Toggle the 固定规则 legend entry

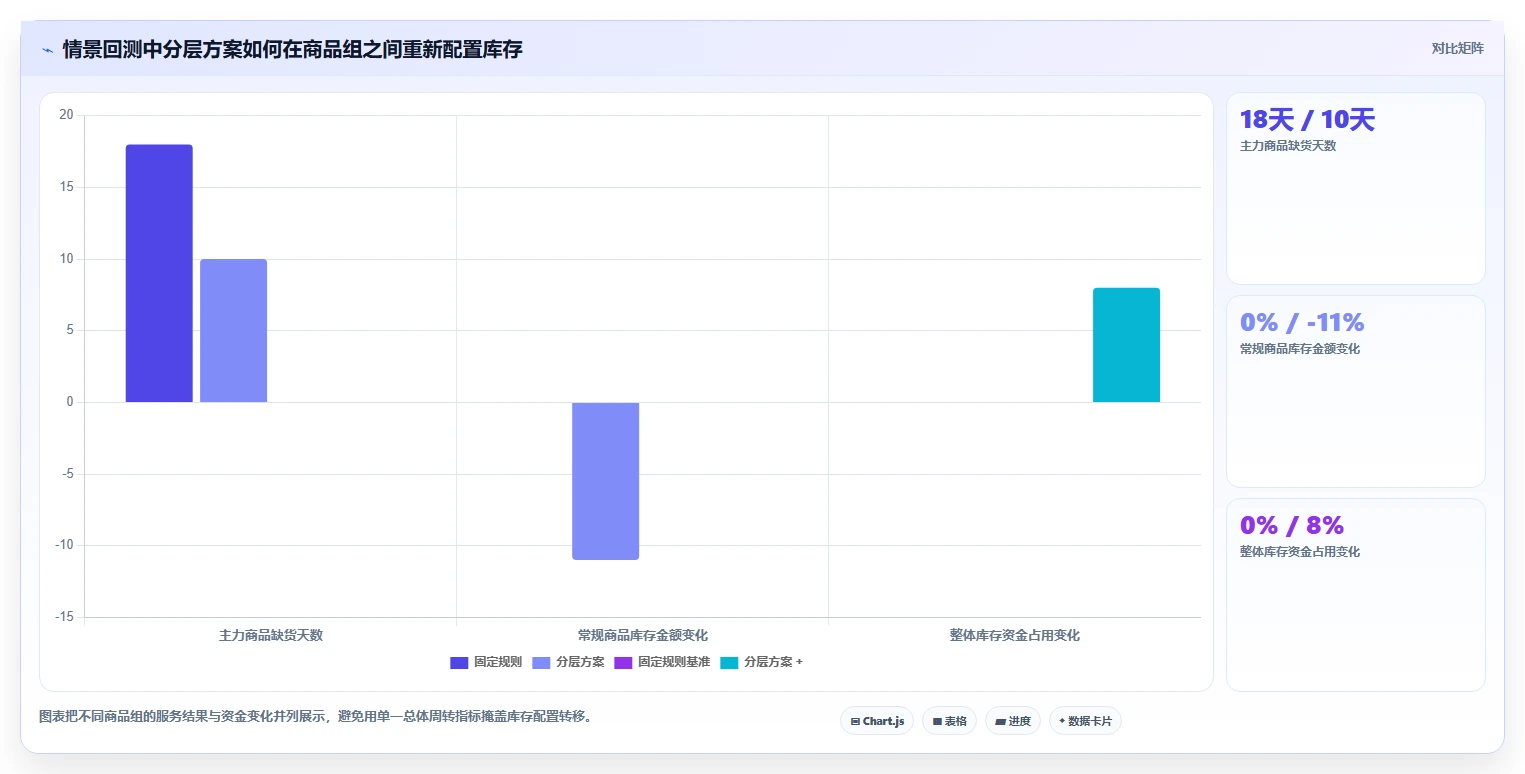pos(486,662)
